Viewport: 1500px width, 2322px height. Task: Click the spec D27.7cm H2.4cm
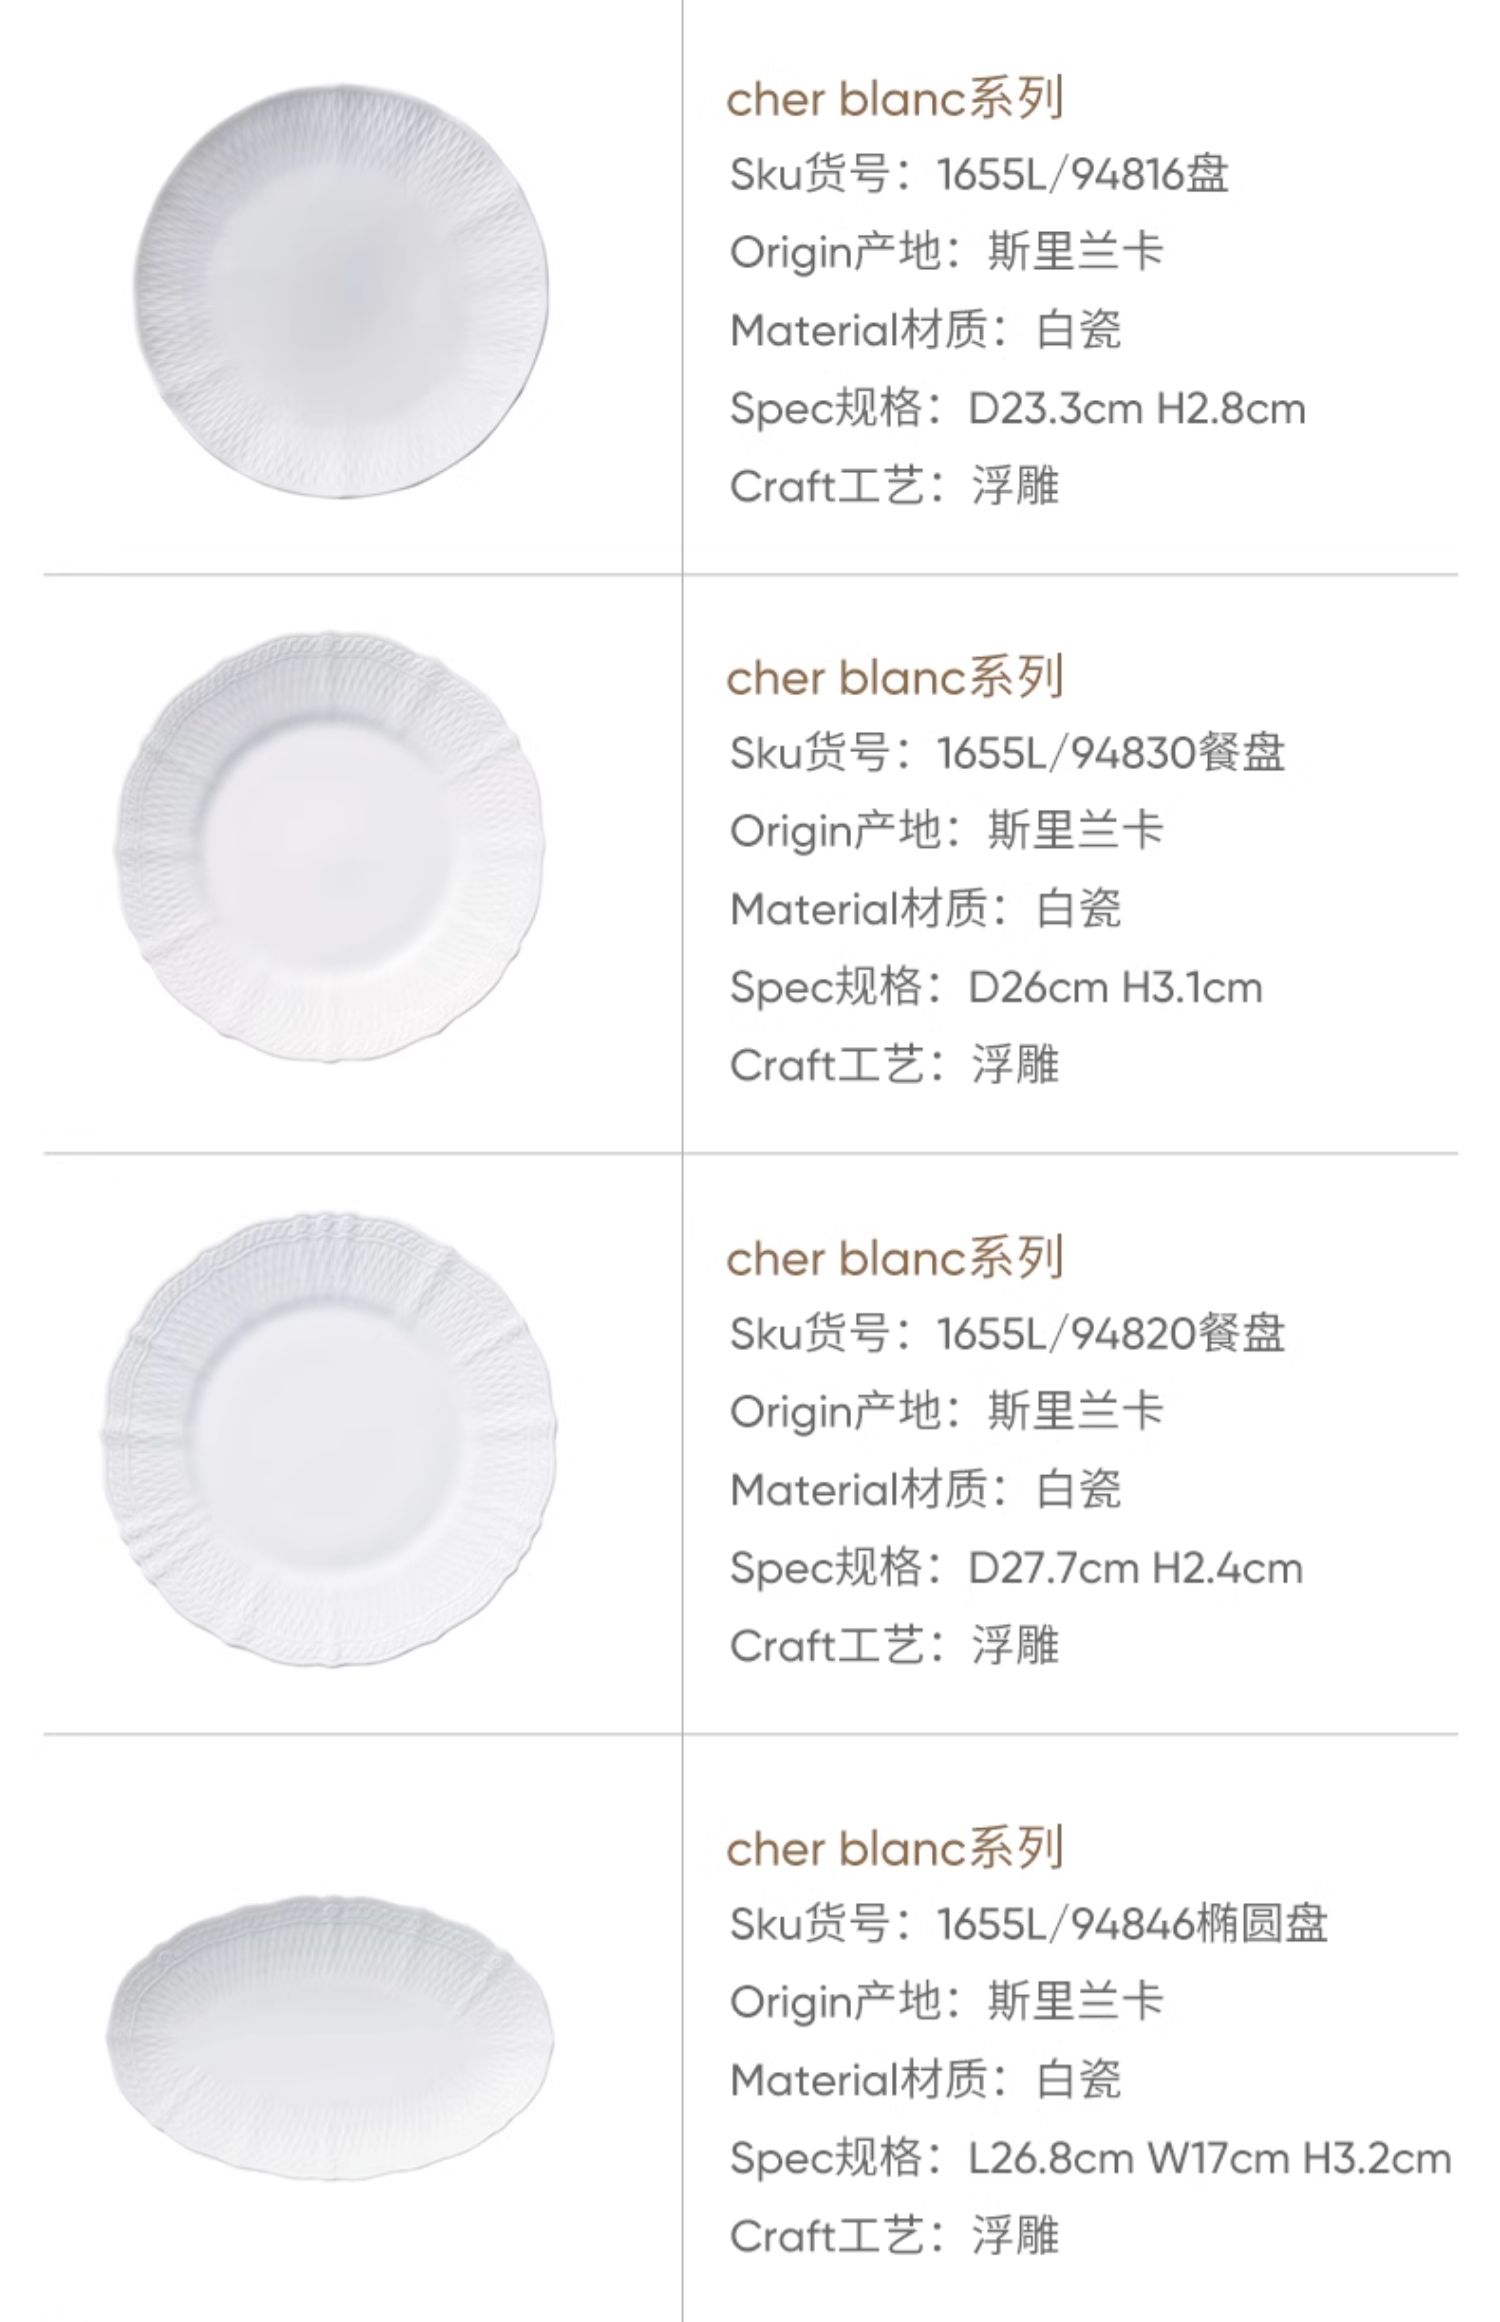coord(1135,1568)
